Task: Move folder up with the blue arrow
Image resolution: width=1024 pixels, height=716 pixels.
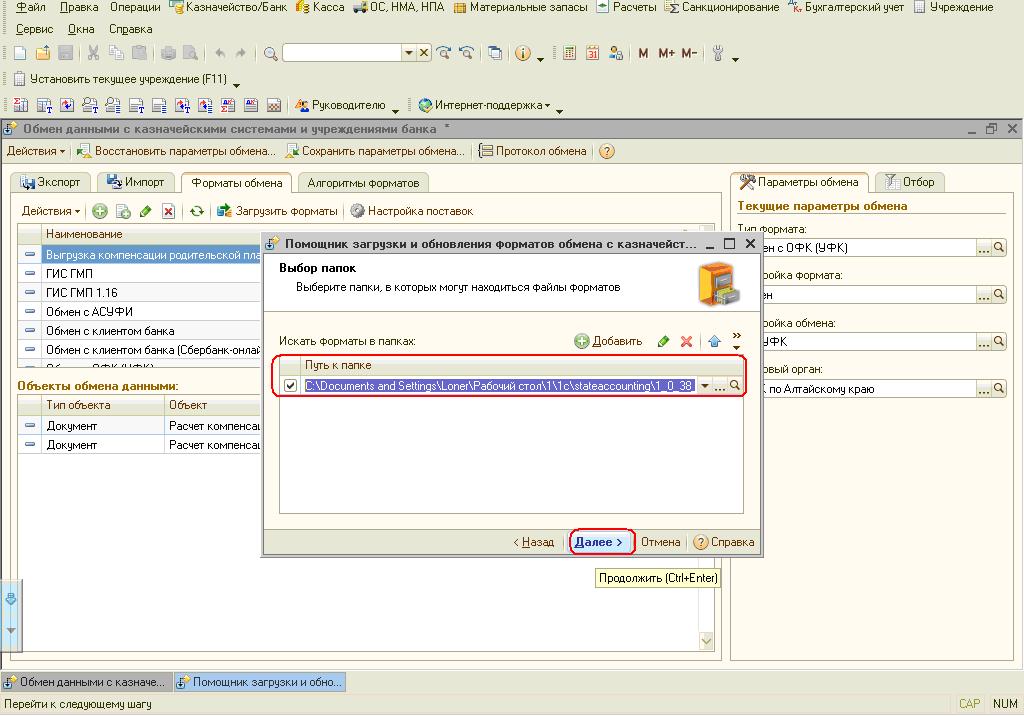Action: 714,341
